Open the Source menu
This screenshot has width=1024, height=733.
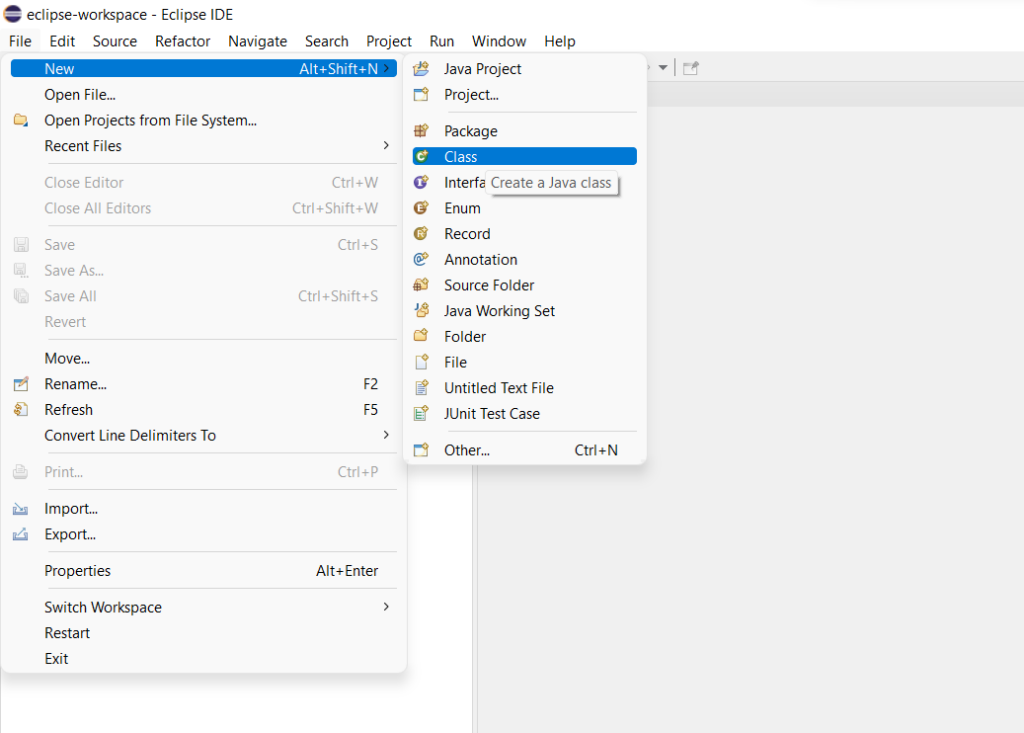click(114, 41)
